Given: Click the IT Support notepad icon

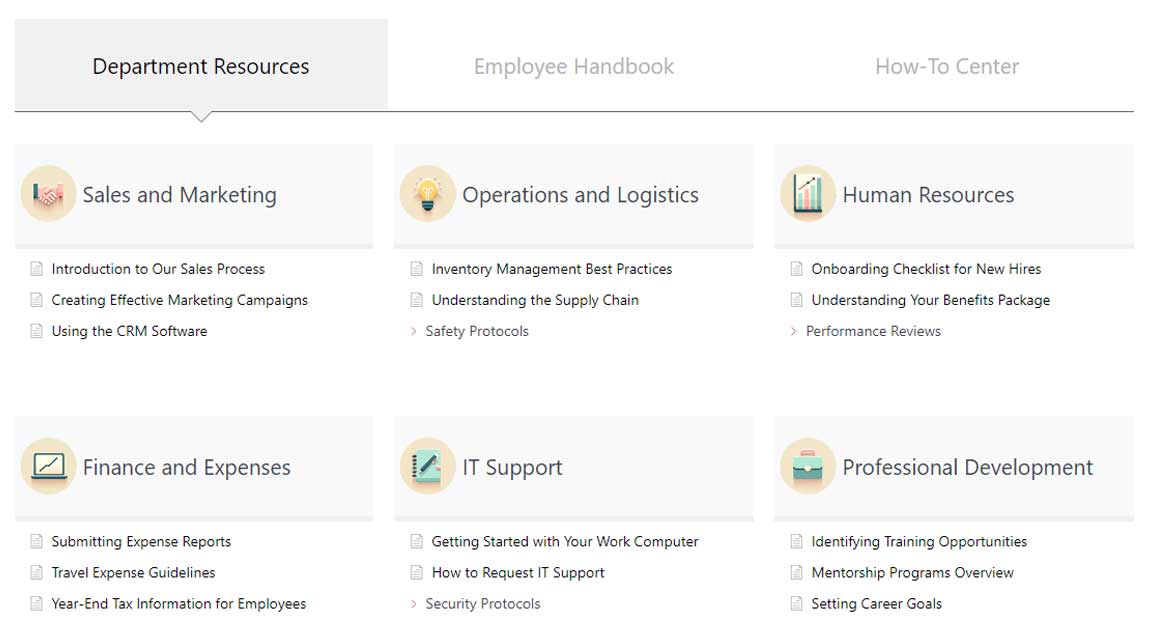Looking at the screenshot, I should point(427,467).
